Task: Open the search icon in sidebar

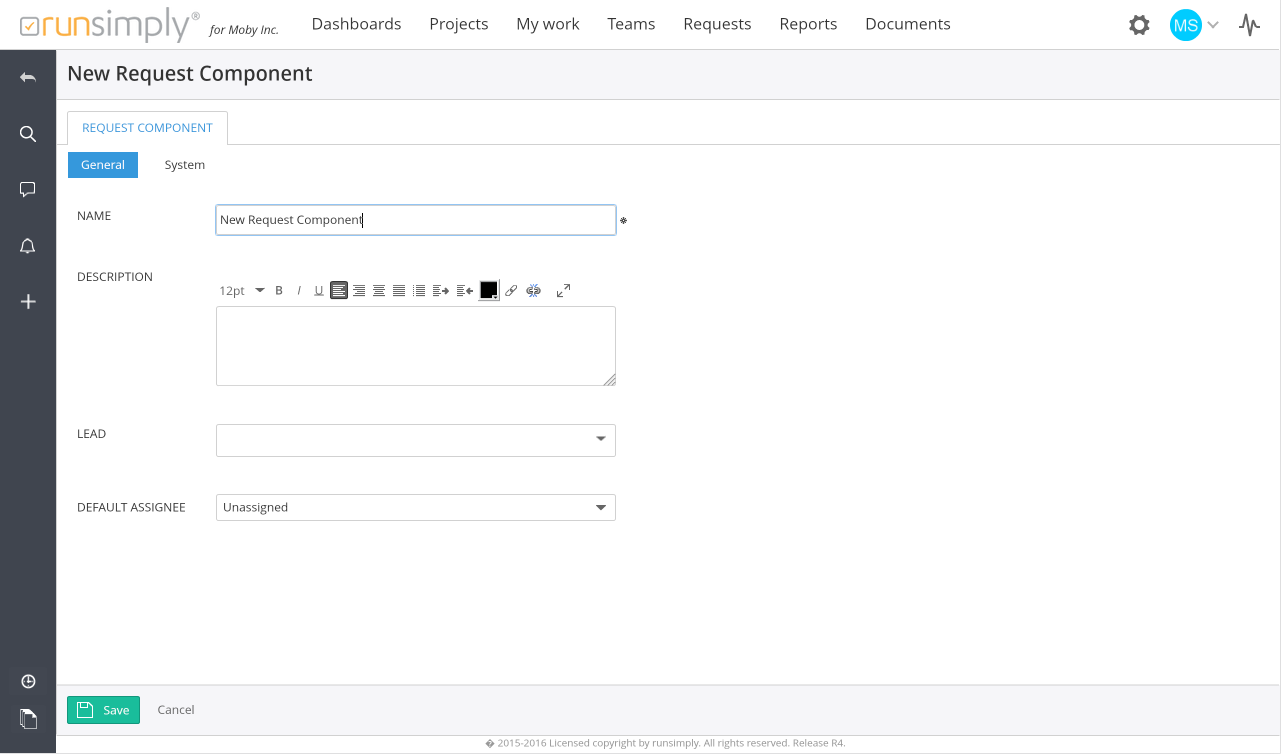Action: tap(28, 134)
